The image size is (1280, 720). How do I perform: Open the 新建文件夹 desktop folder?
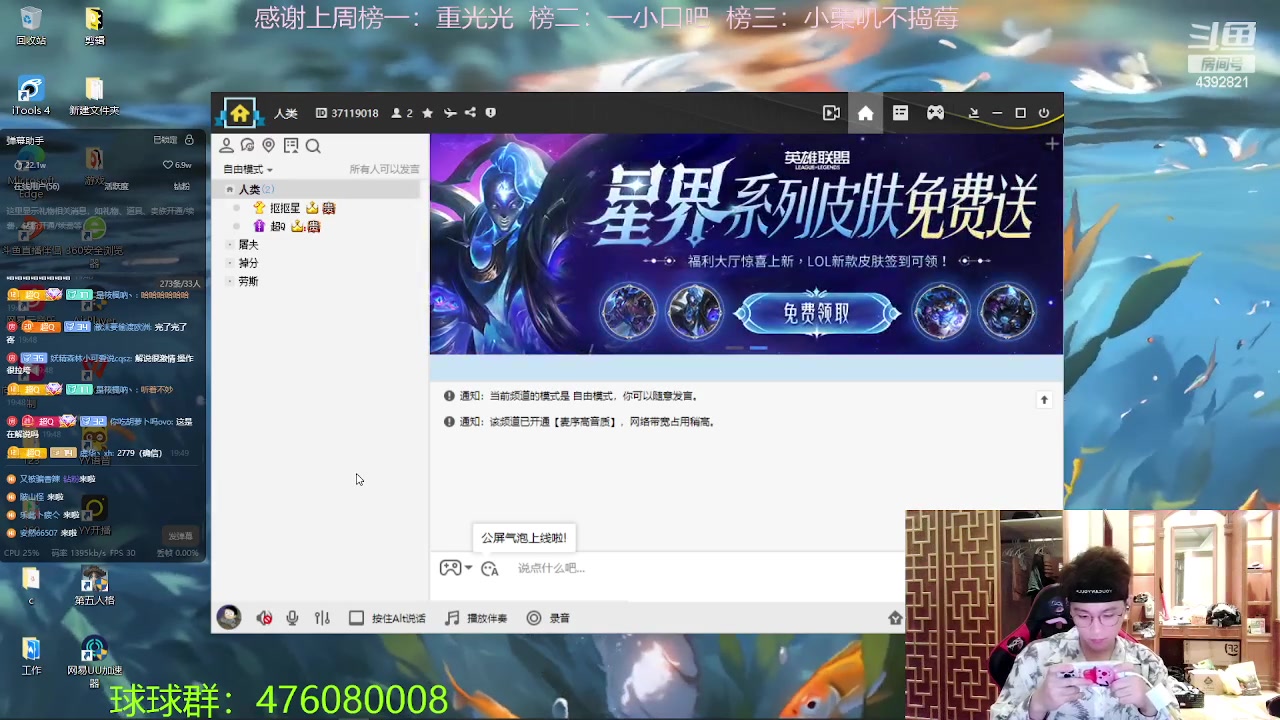click(94, 97)
